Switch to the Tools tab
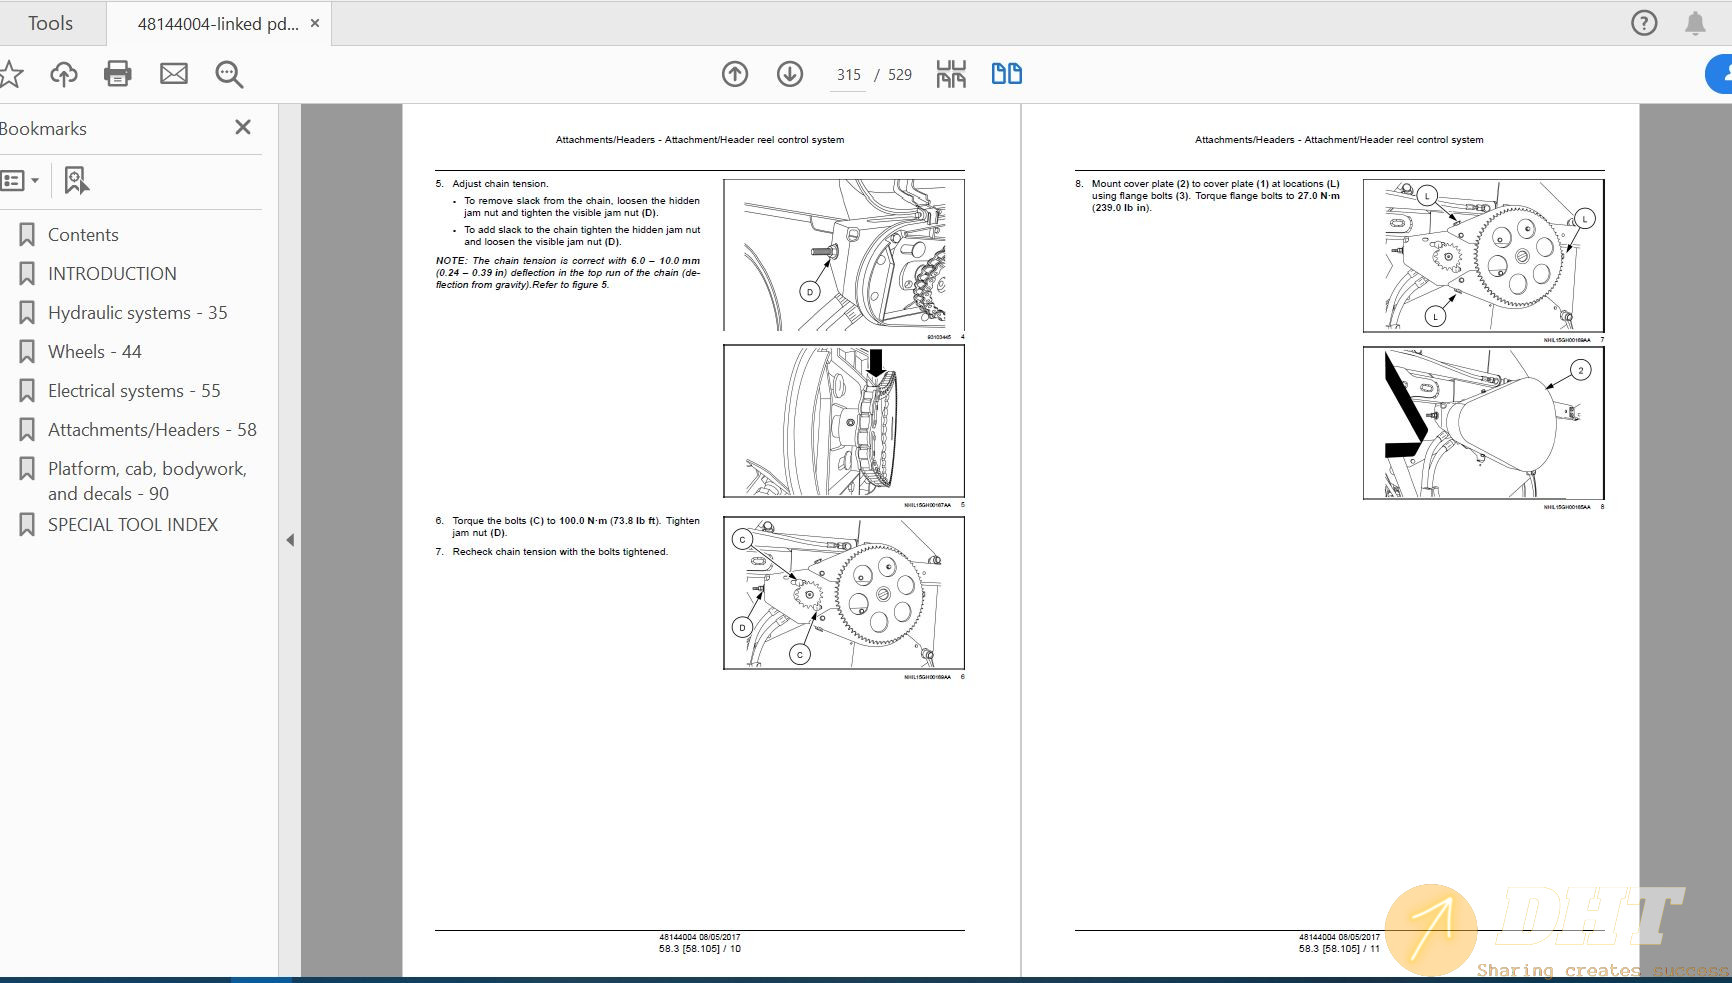Screen dimensions: 1732x983 [x=50, y=23]
